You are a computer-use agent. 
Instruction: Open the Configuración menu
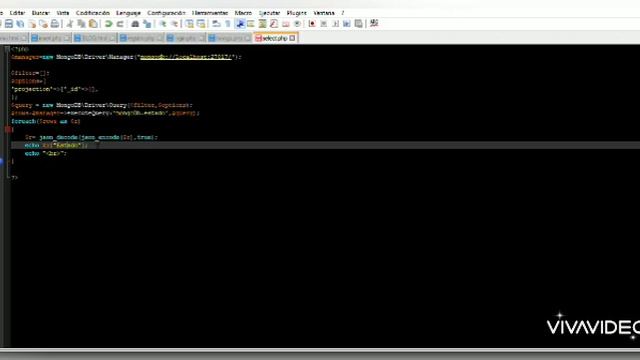166,13
